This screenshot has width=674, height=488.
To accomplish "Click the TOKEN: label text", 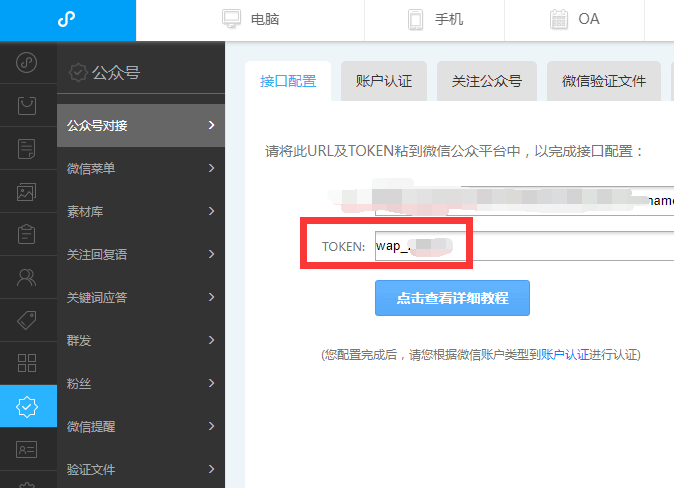I will (x=343, y=246).
